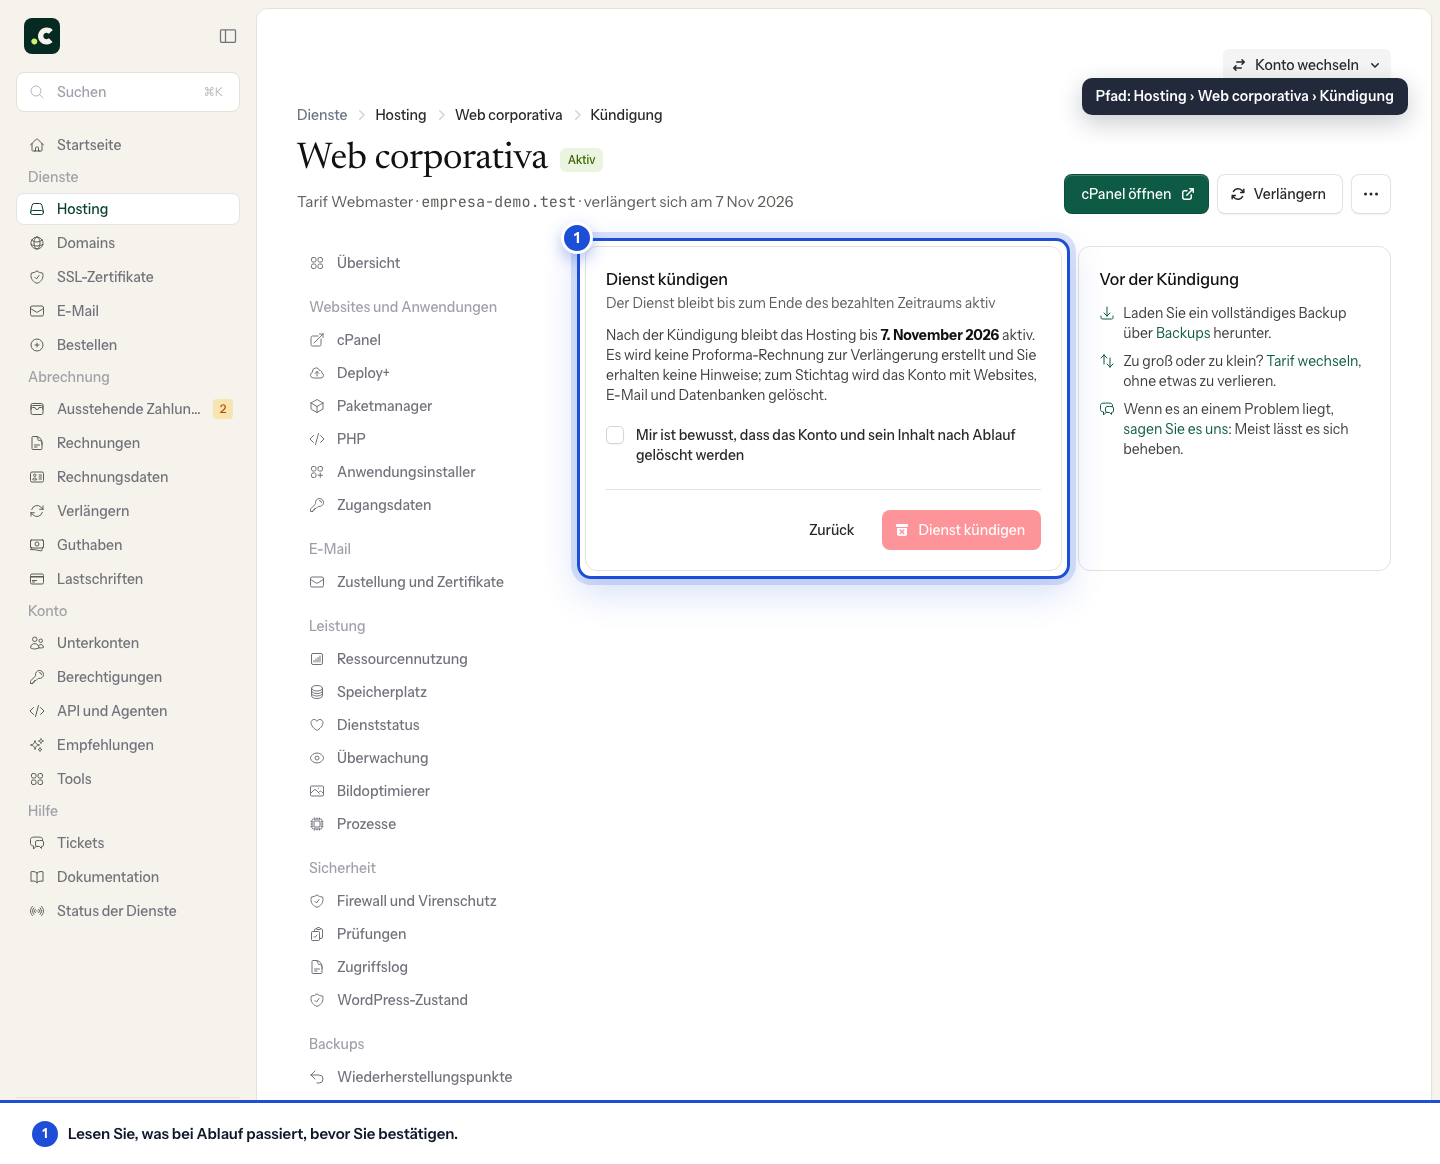
Task: Click the Hosting breadcrumb
Action: point(401,115)
